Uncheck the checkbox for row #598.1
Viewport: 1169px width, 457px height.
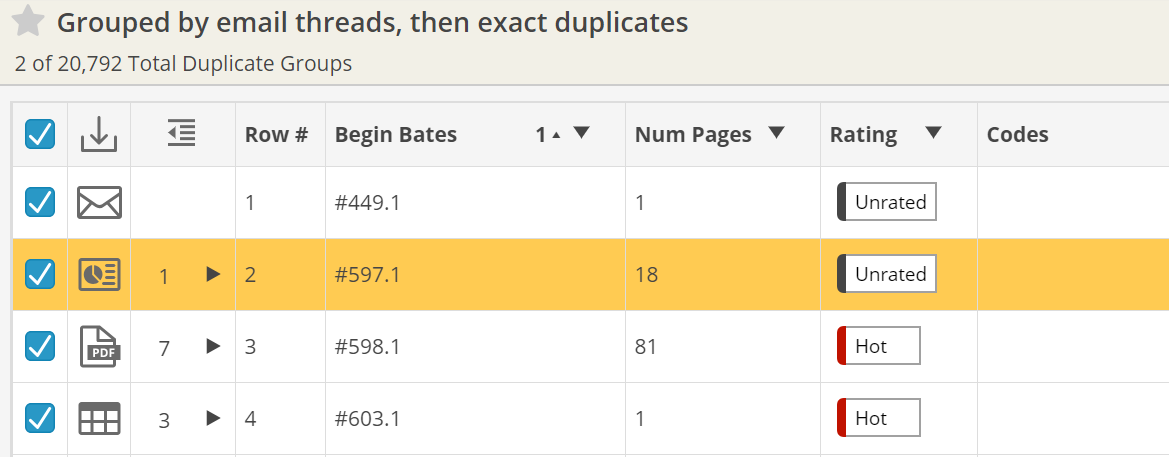coord(40,346)
